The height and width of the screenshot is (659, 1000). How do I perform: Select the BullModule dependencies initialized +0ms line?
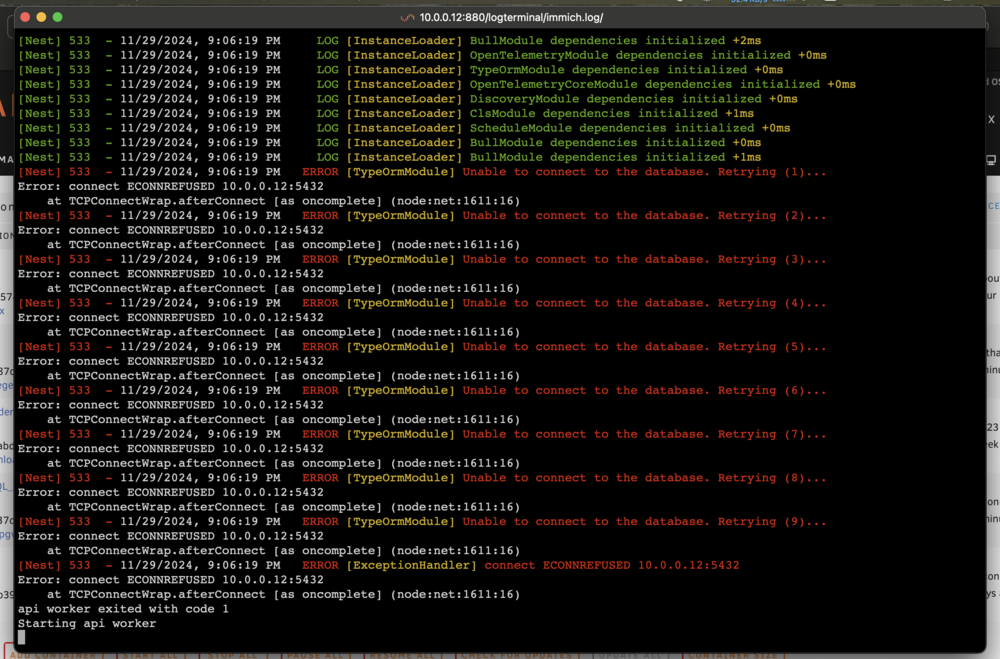[x=389, y=143]
